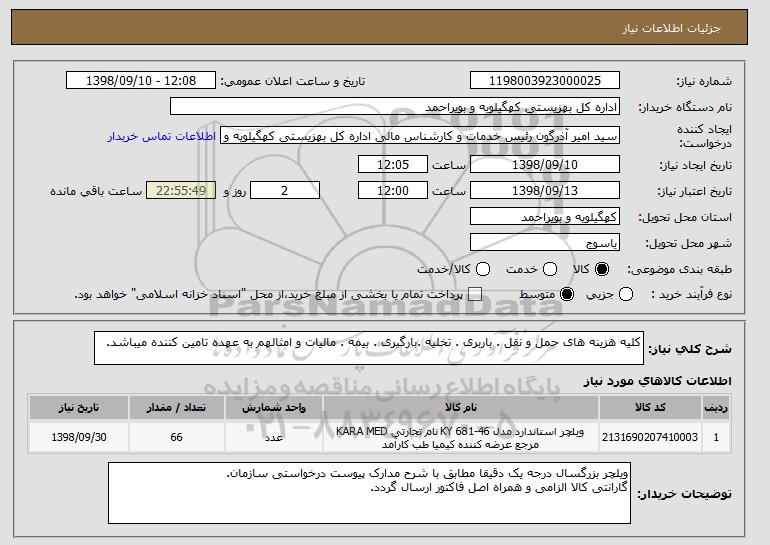Click the item name cell KY 681-46
This screenshot has height=545, width=770.
(x=461, y=437)
